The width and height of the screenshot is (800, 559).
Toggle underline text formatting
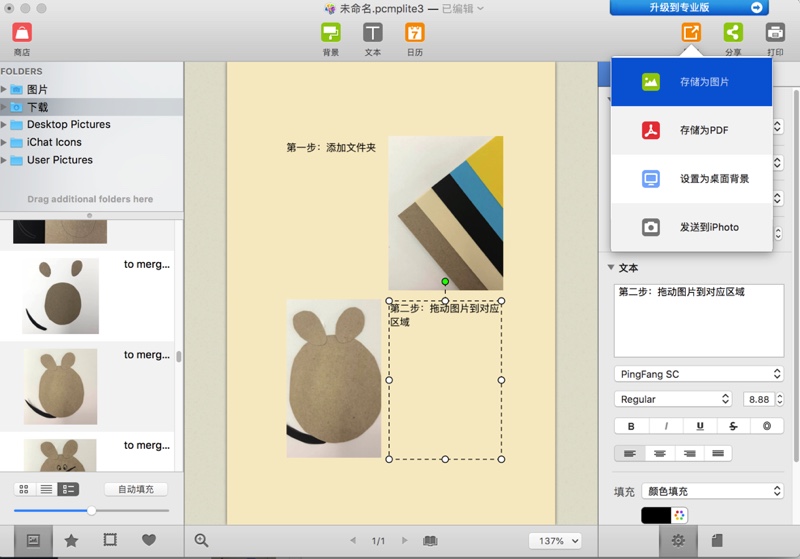699,426
